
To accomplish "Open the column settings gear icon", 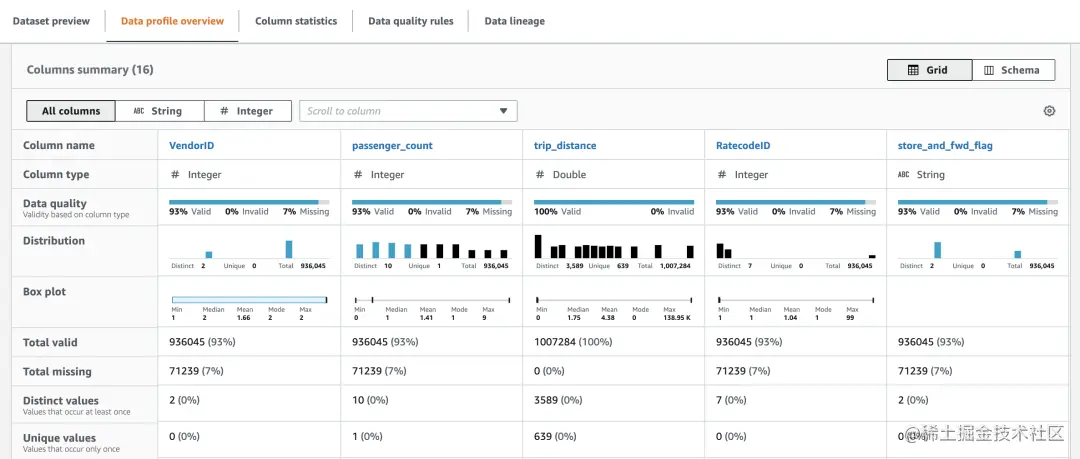I will [x=1049, y=111].
